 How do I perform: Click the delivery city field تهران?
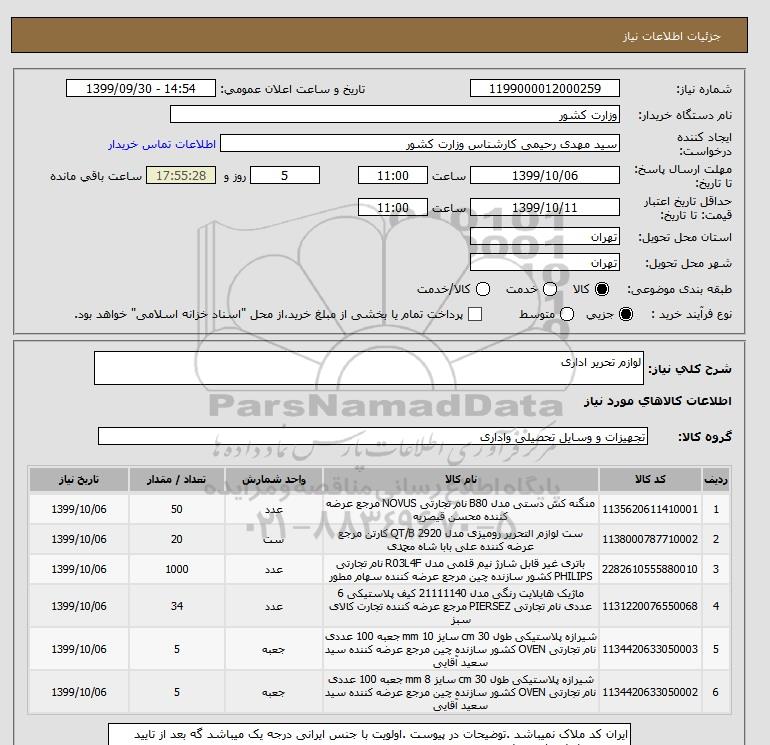click(545, 262)
